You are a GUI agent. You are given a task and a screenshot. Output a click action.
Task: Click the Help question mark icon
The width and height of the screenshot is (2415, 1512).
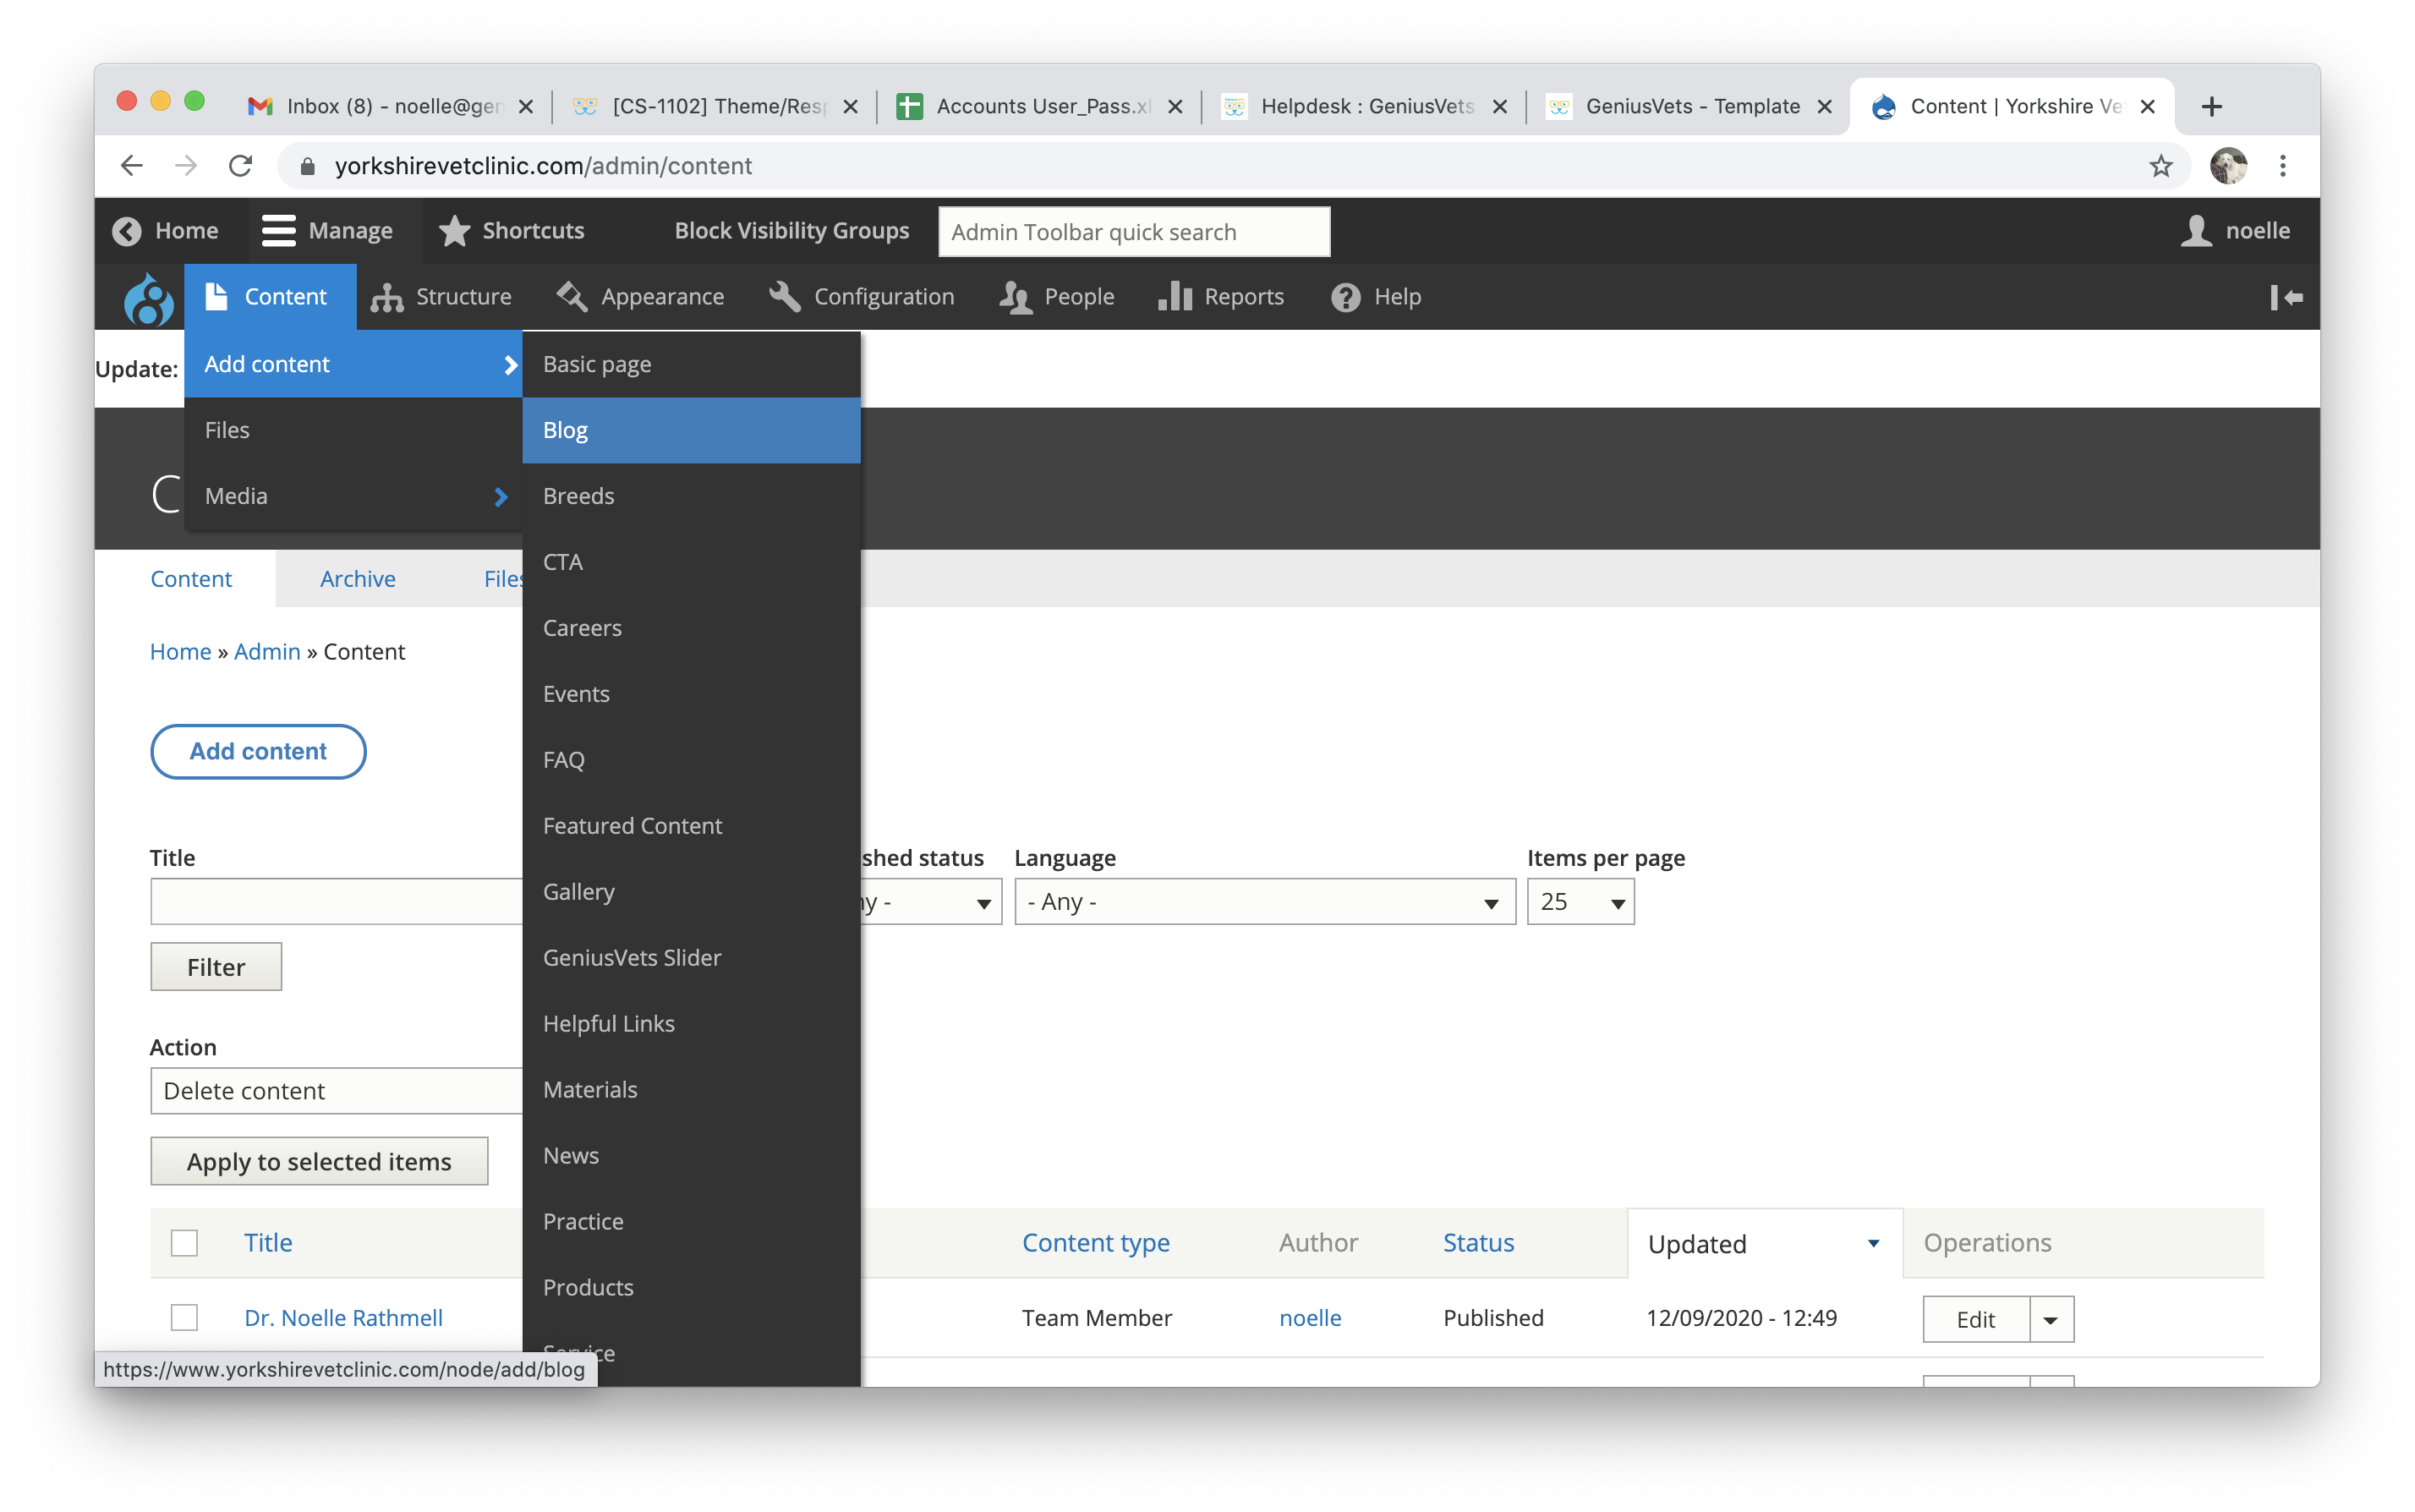tap(1345, 297)
